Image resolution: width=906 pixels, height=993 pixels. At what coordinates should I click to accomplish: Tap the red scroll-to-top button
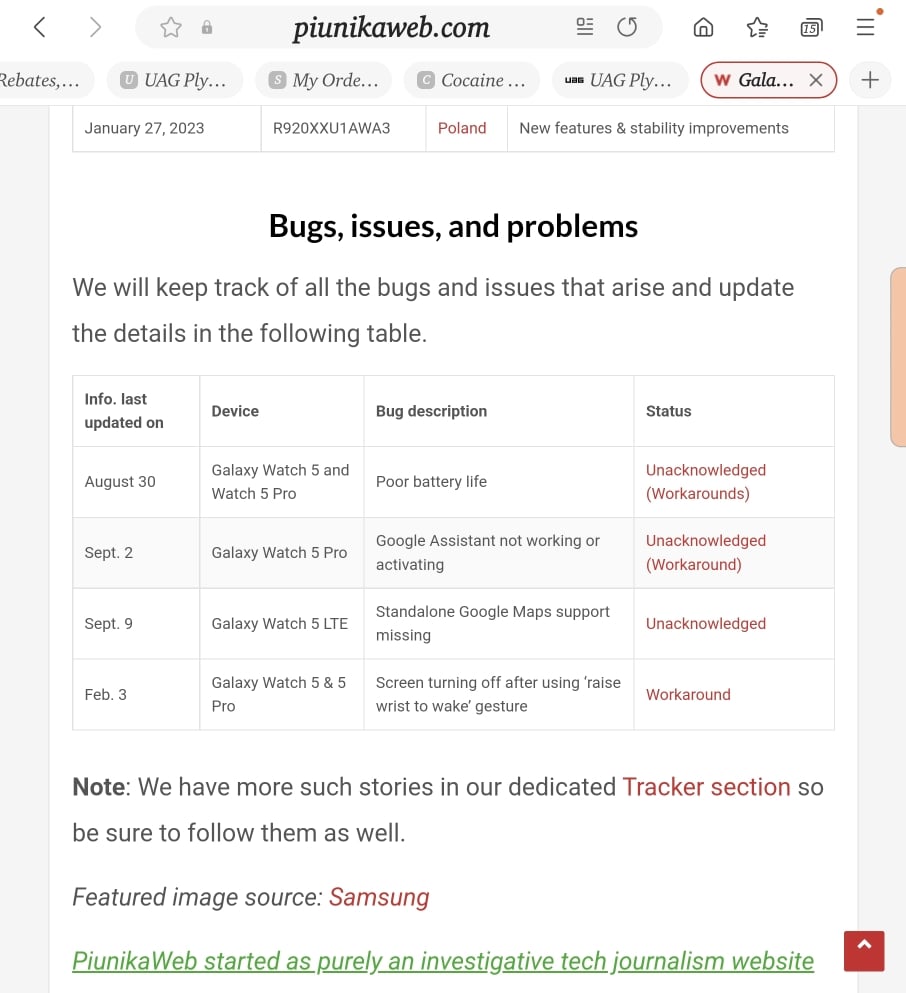click(x=864, y=951)
